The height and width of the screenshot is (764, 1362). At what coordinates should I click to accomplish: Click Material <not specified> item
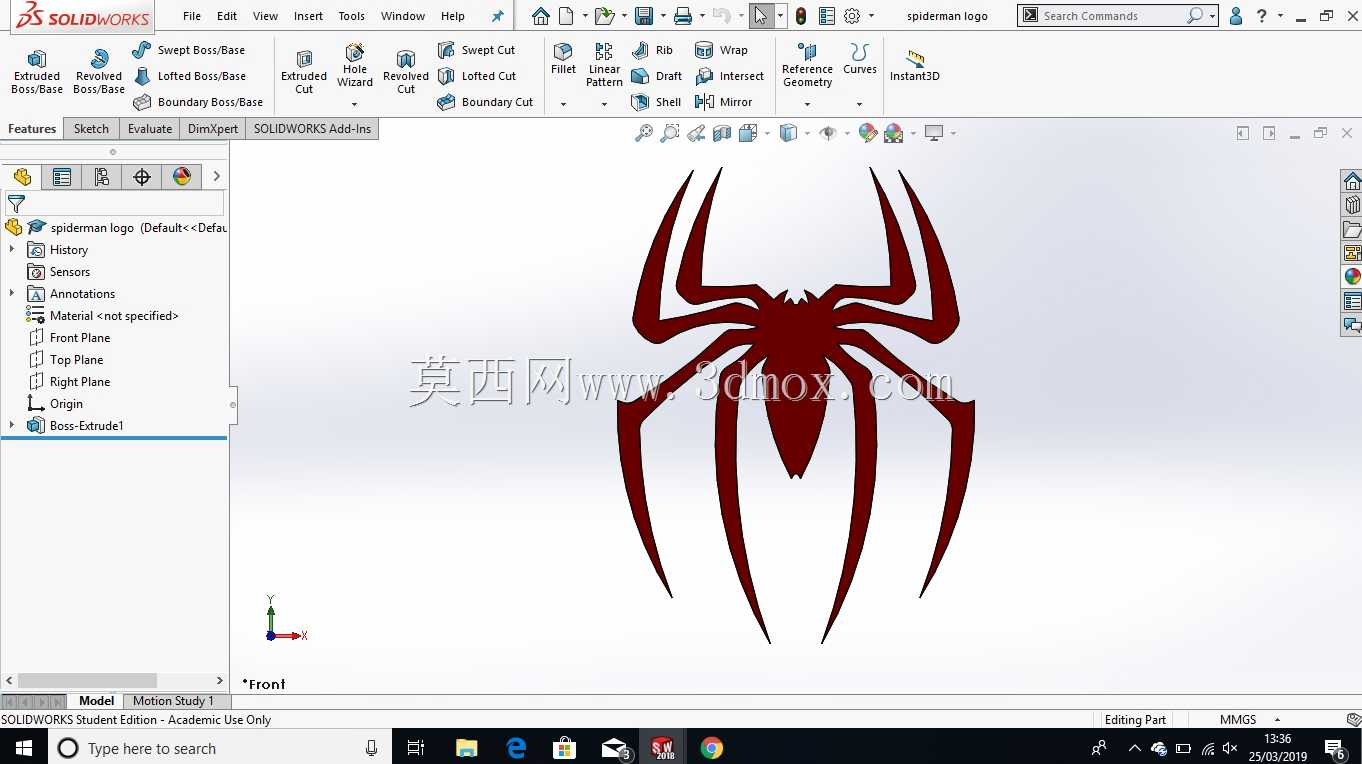click(x=114, y=316)
